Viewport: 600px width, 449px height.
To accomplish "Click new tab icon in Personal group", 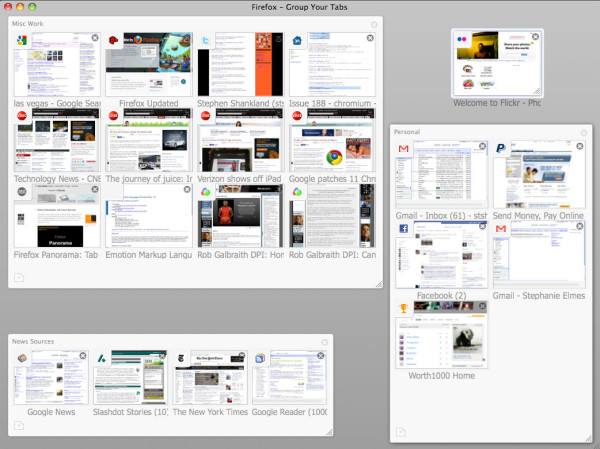I will [401, 431].
